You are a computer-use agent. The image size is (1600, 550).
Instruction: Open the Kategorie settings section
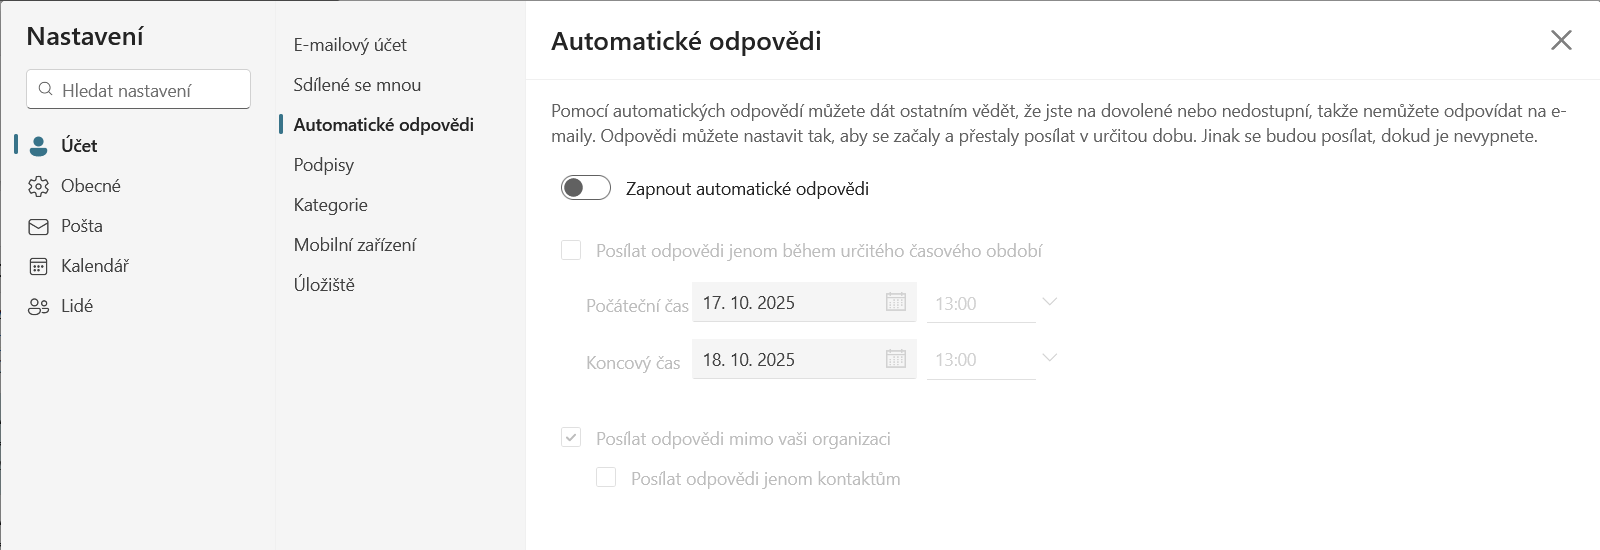(x=330, y=205)
